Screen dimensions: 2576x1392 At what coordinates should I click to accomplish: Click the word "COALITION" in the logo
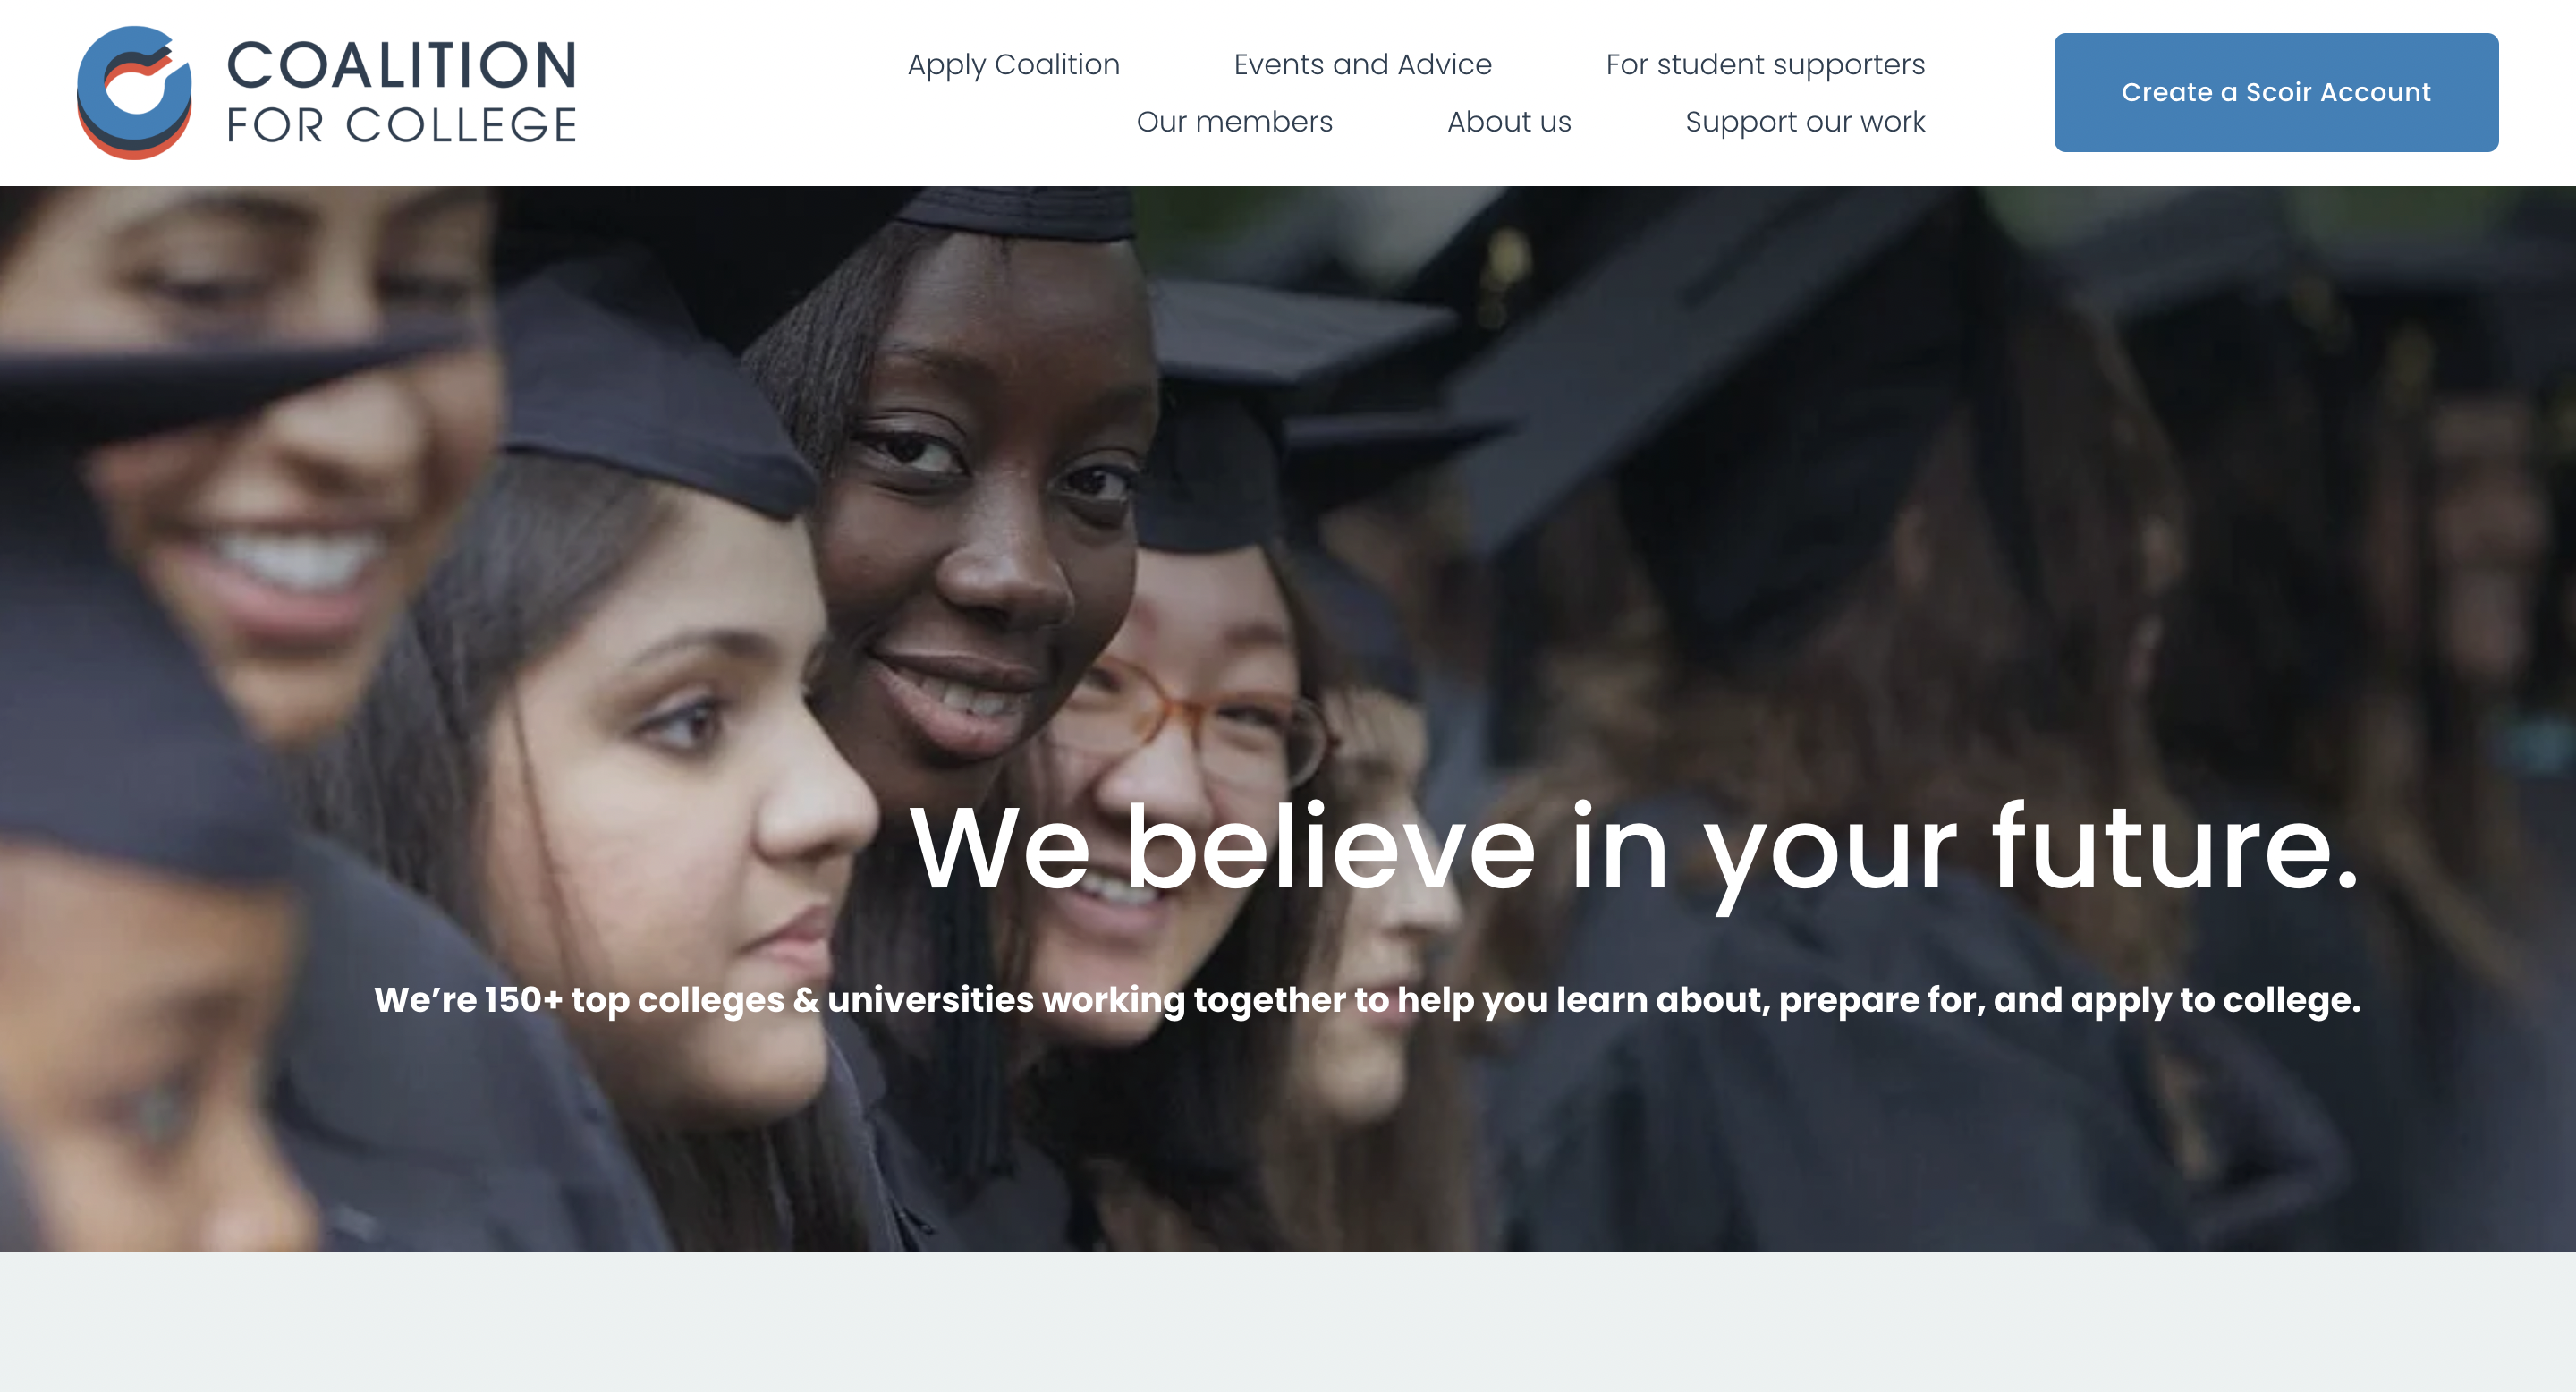click(x=402, y=65)
